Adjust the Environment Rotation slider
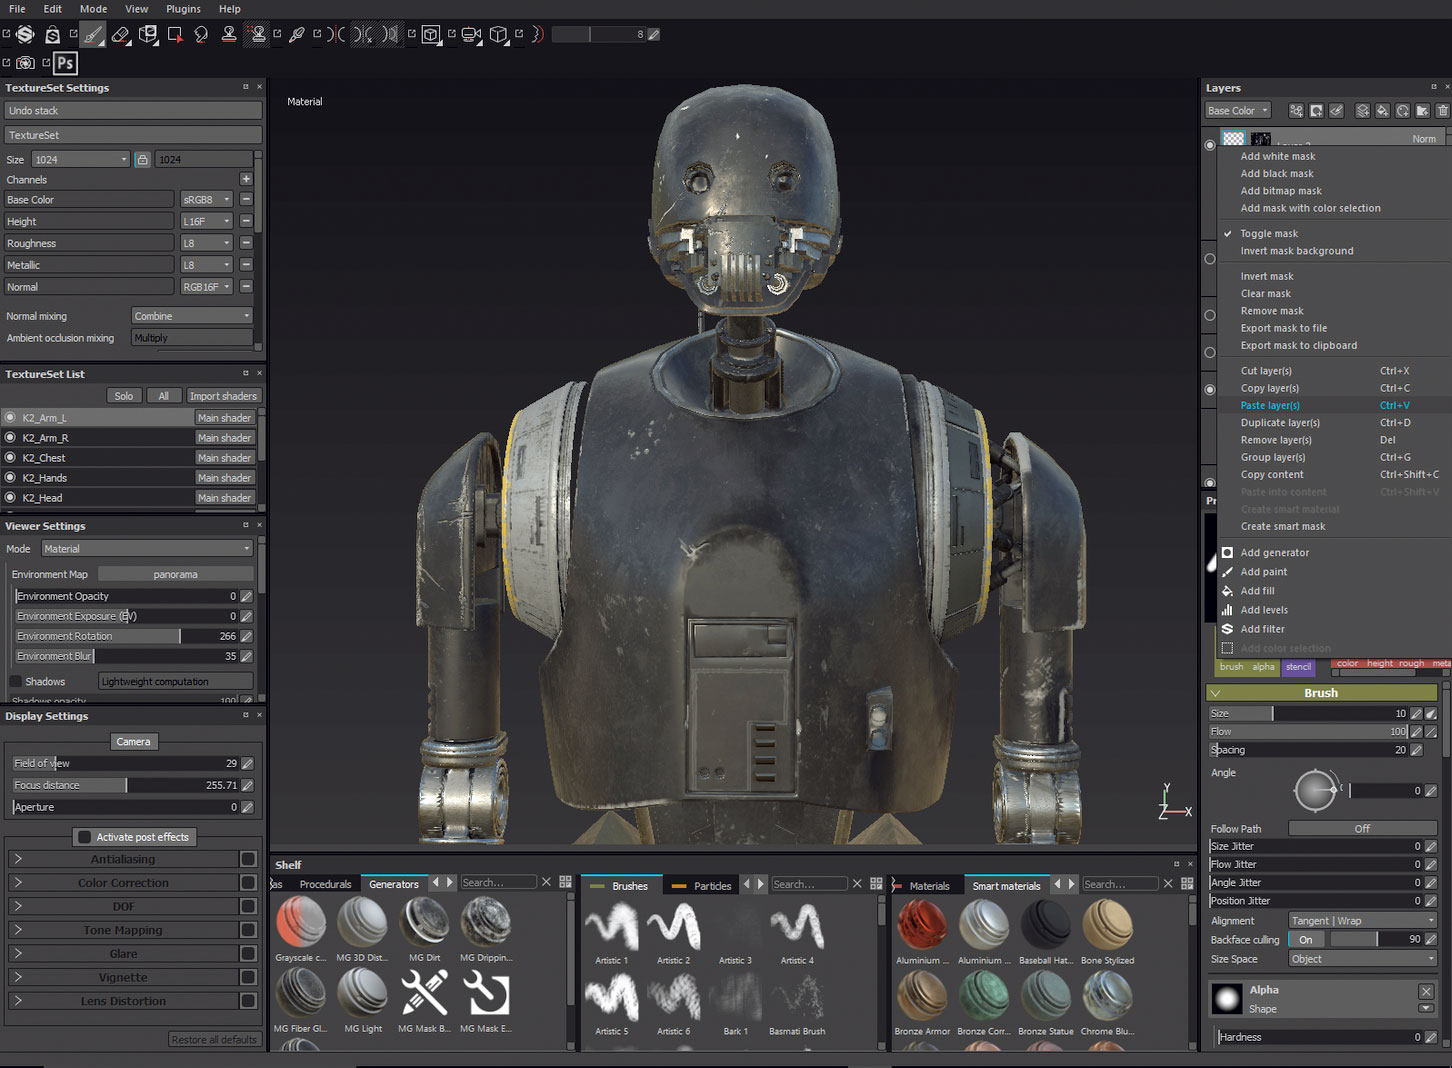Image resolution: width=1452 pixels, height=1068 pixels. [126, 636]
